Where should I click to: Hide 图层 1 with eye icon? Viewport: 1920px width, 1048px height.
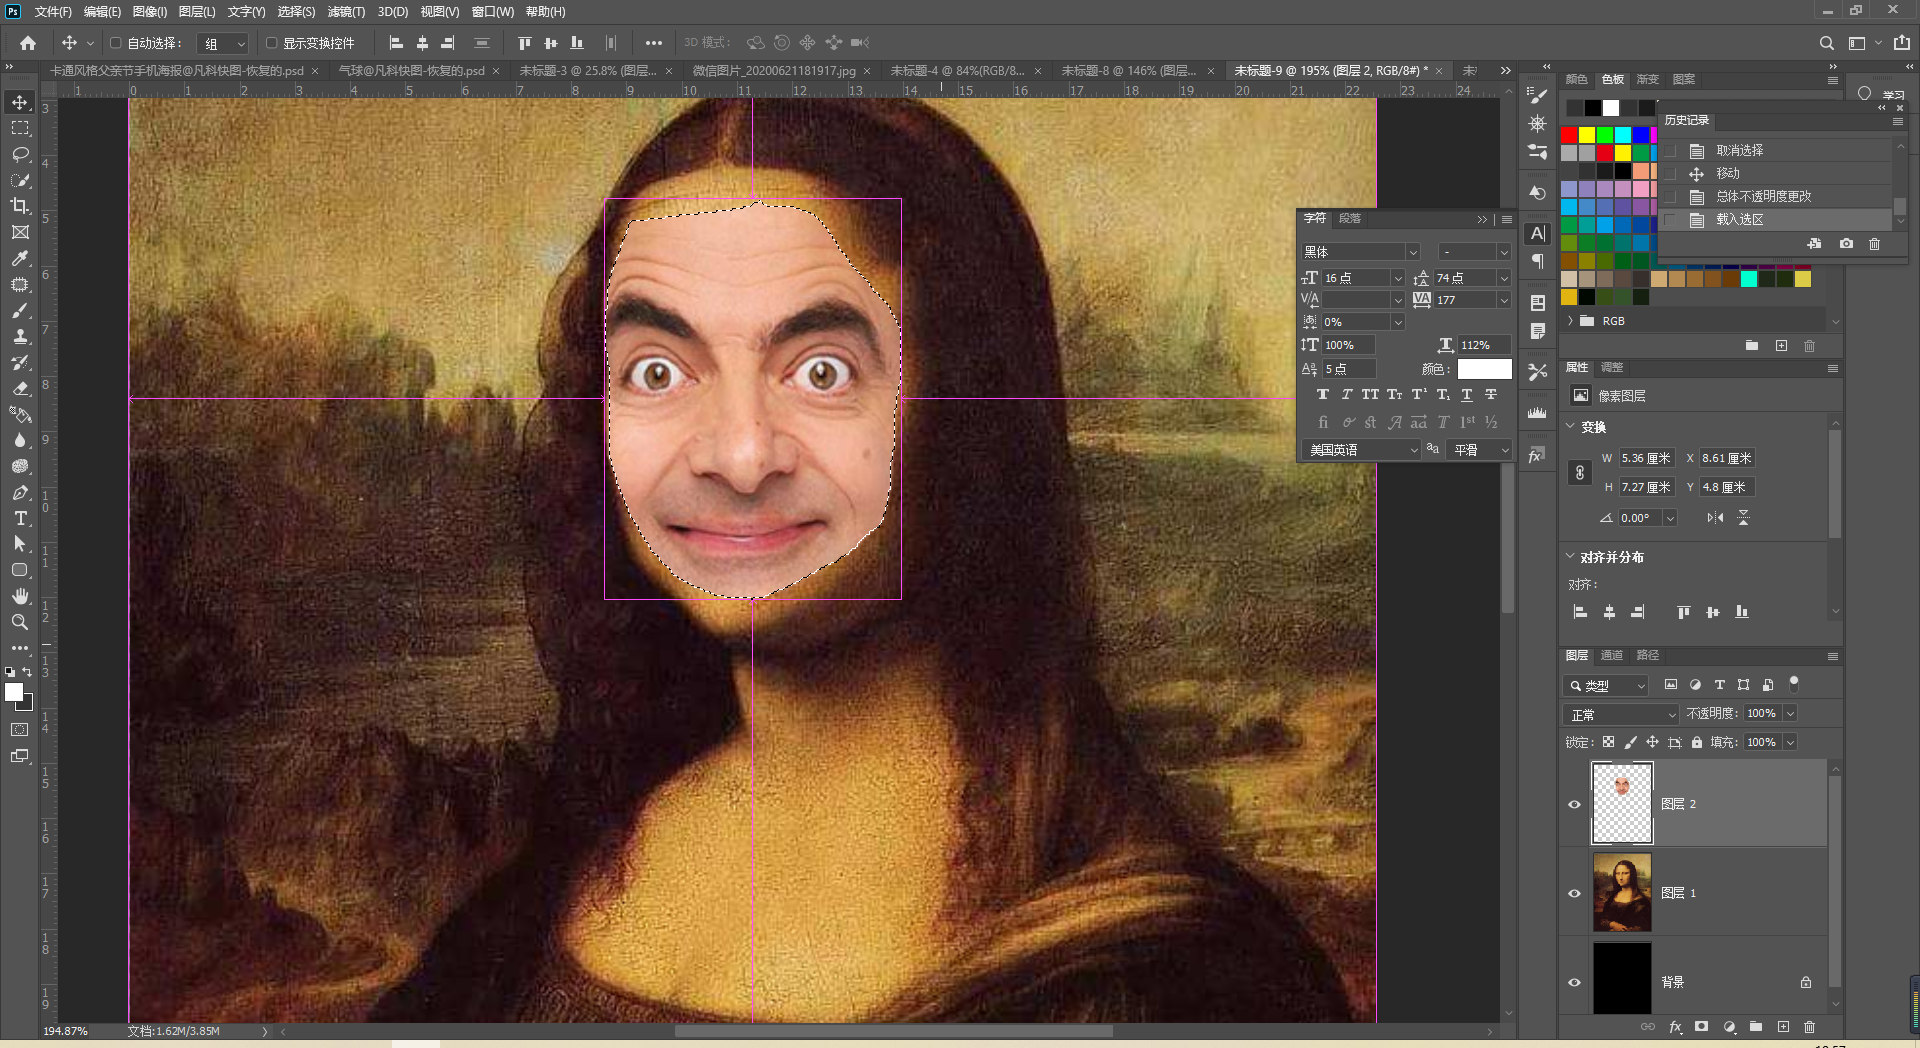pyautogui.click(x=1575, y=893)
